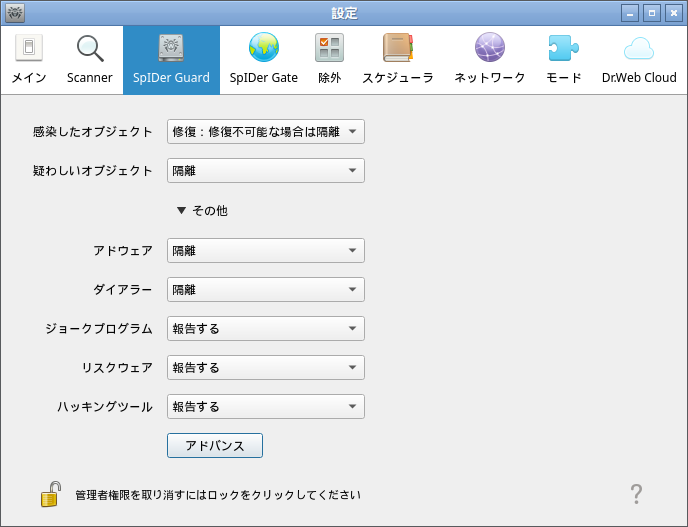688x527 pixels.
Task: Click the 疑わしいオブジェクト label
Action: coord(93,171)
